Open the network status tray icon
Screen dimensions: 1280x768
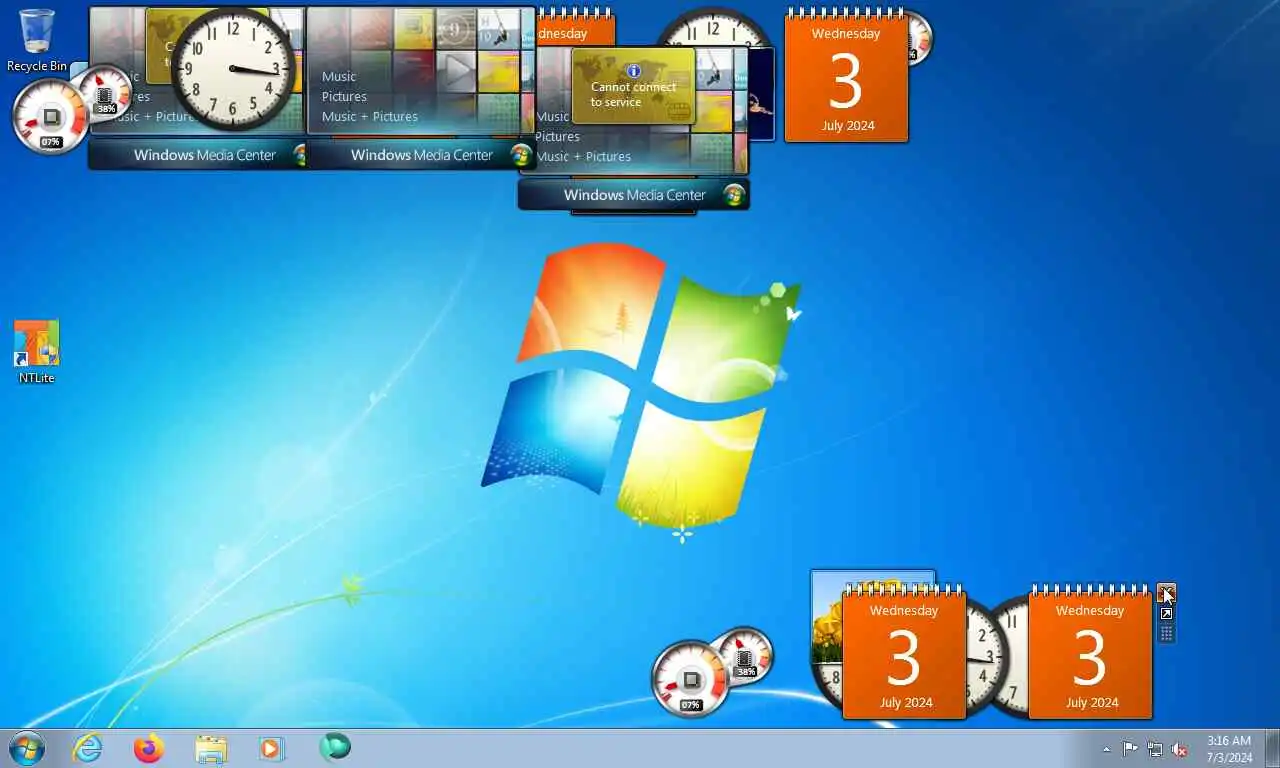point(1155,749)
